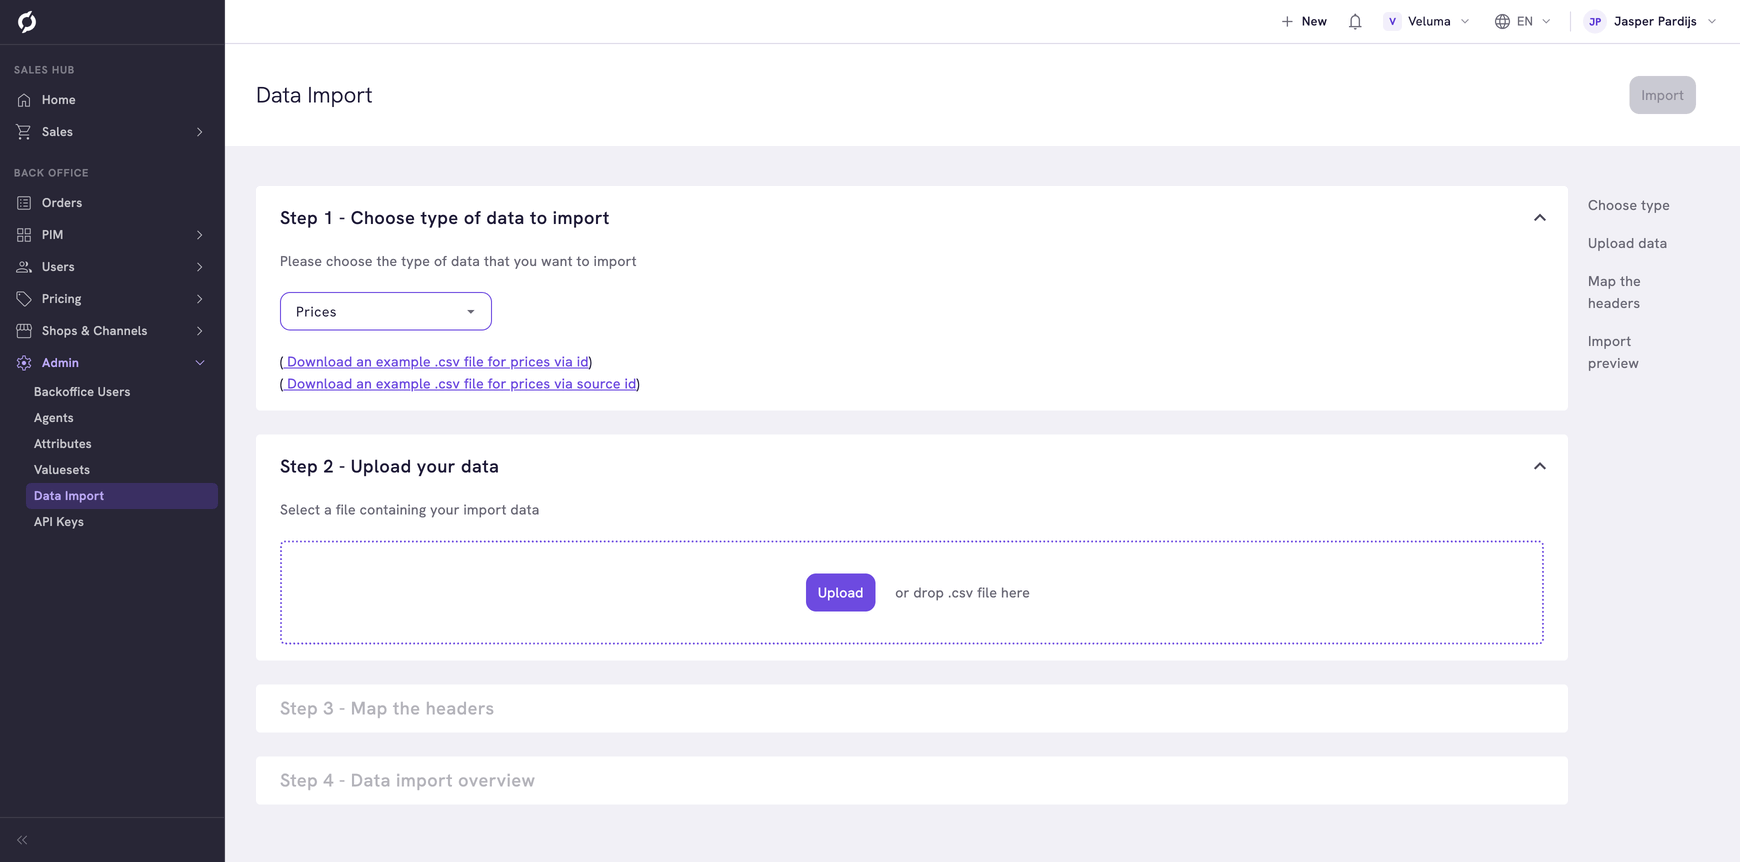Open Valuesets page
This screenshot has width=1740, height=862.
pyautogui.click(x=62, y=470)
